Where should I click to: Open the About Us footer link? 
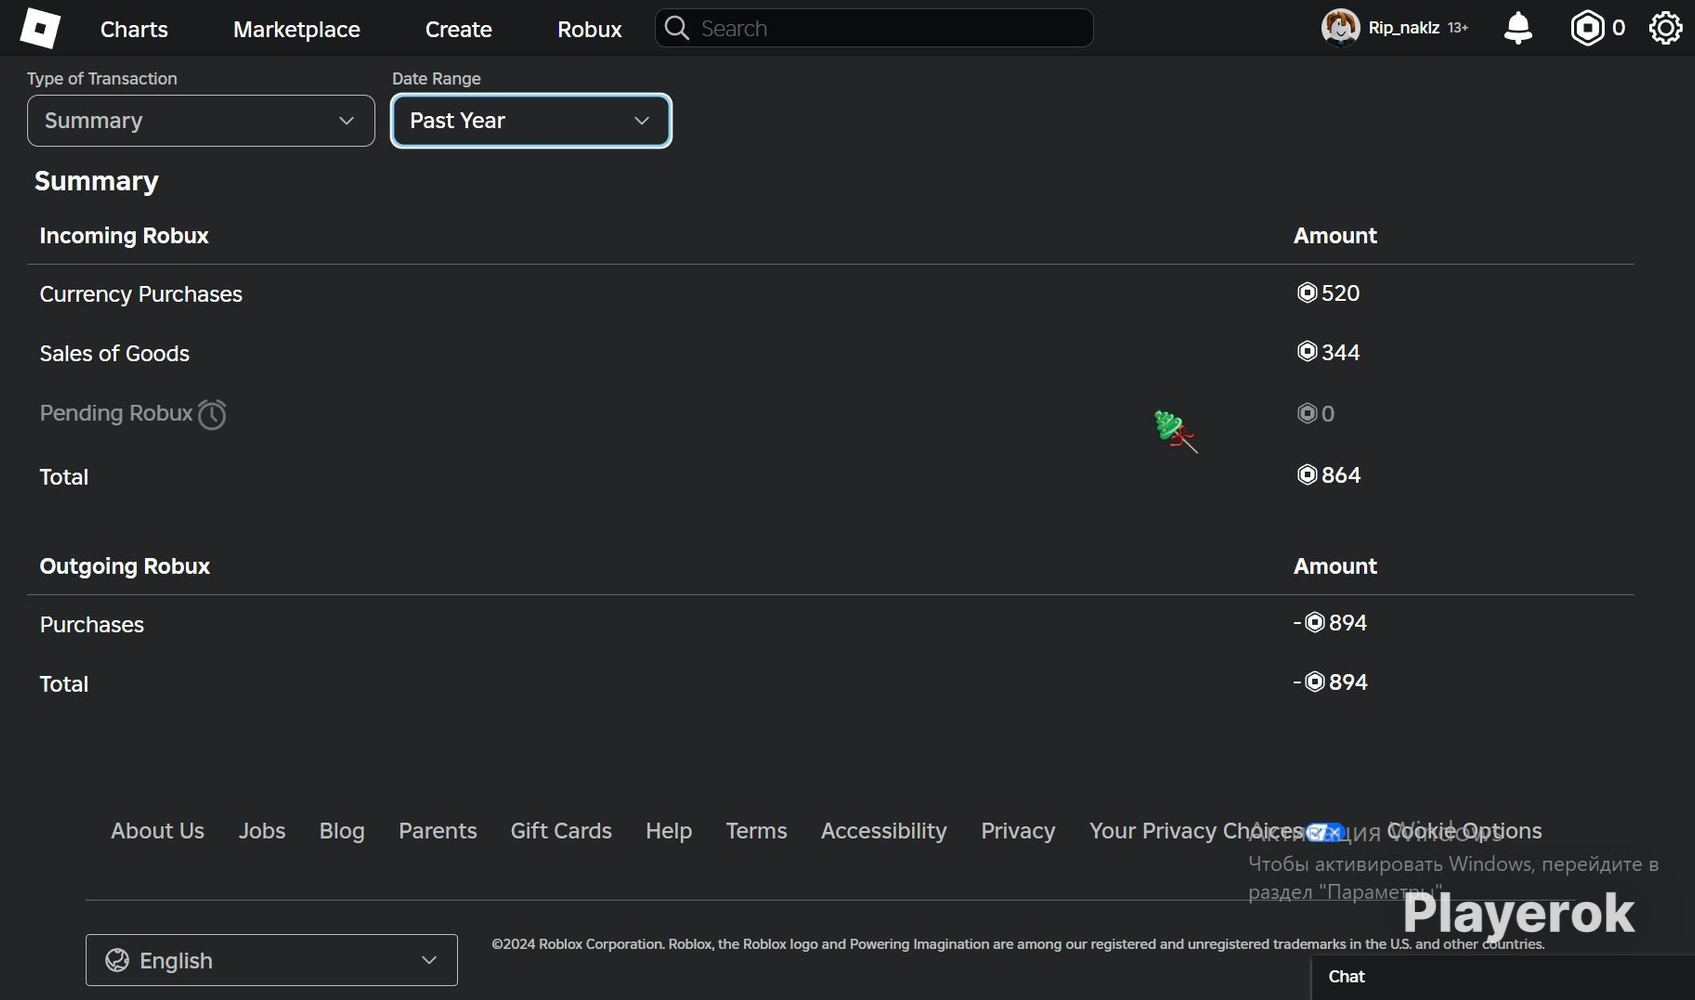point(157,831)
